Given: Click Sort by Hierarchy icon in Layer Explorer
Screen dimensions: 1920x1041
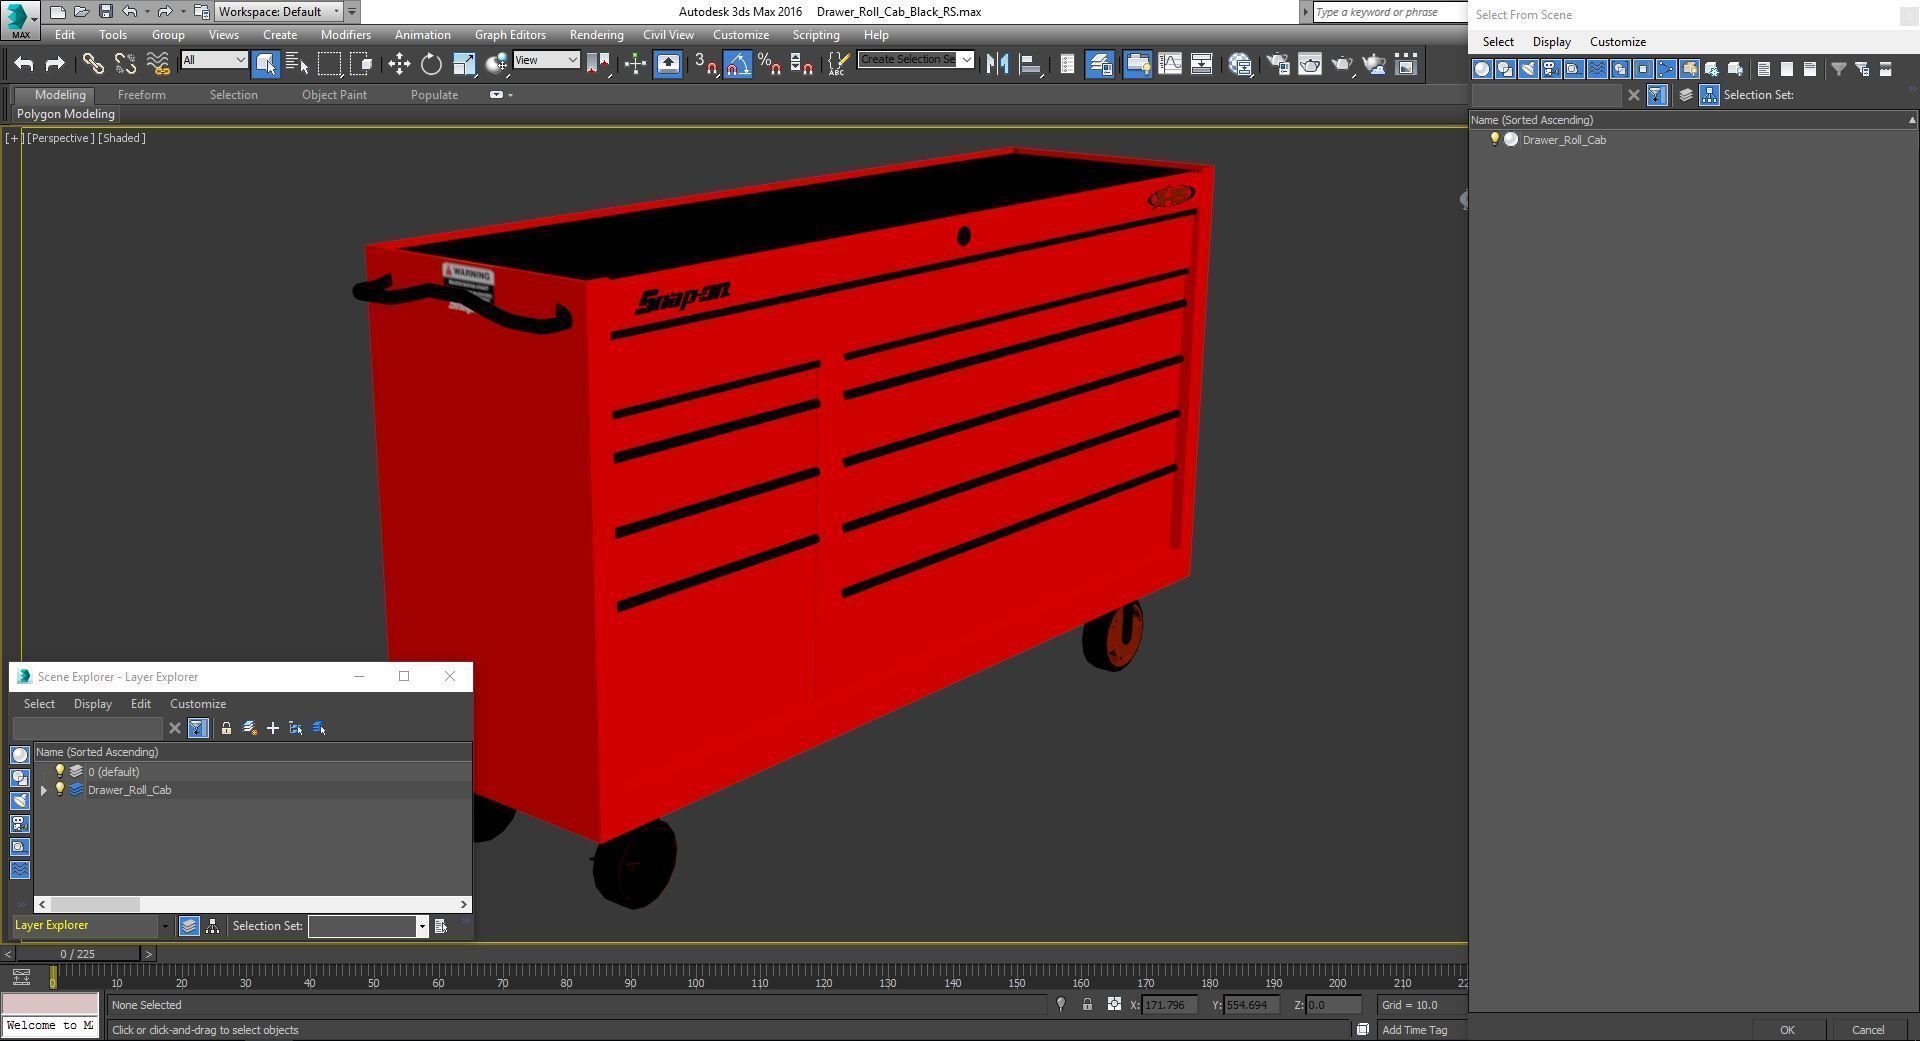Looking at the screenshot, I should tap(212, 926).
